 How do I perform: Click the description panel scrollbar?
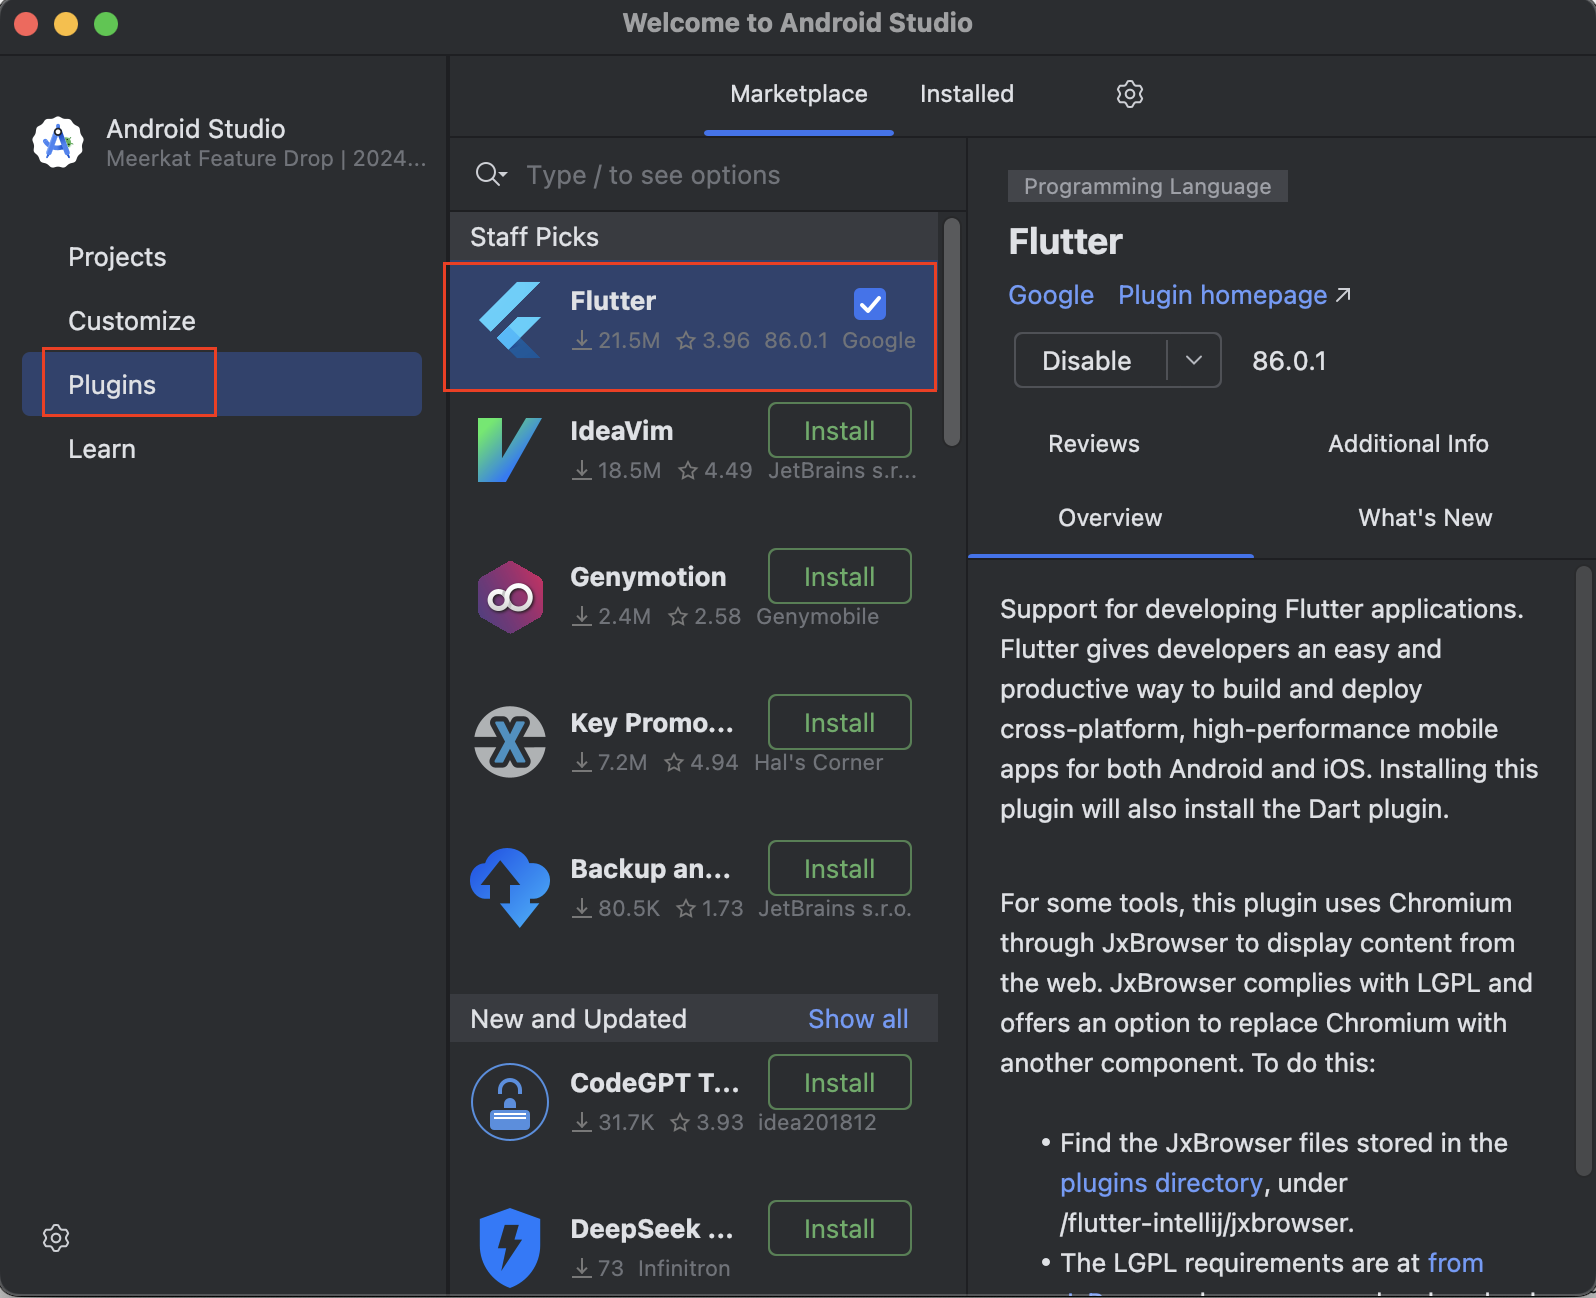click(1583, 870)
